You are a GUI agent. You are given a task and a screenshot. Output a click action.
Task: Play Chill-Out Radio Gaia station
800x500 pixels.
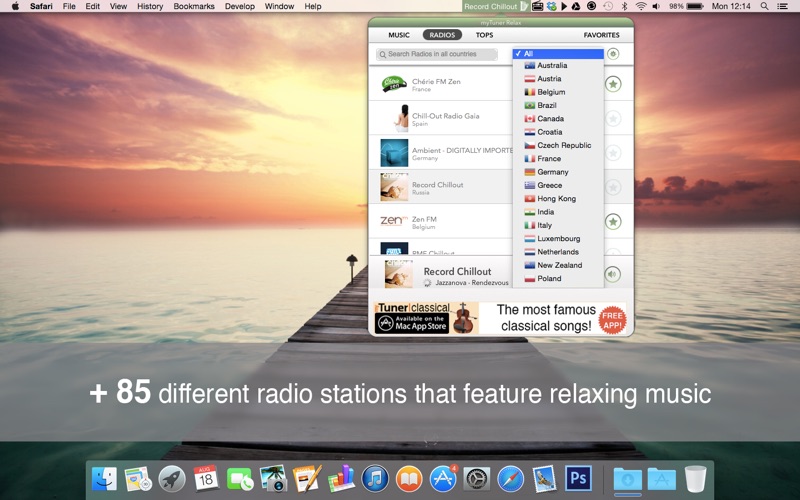pos(441,118)
